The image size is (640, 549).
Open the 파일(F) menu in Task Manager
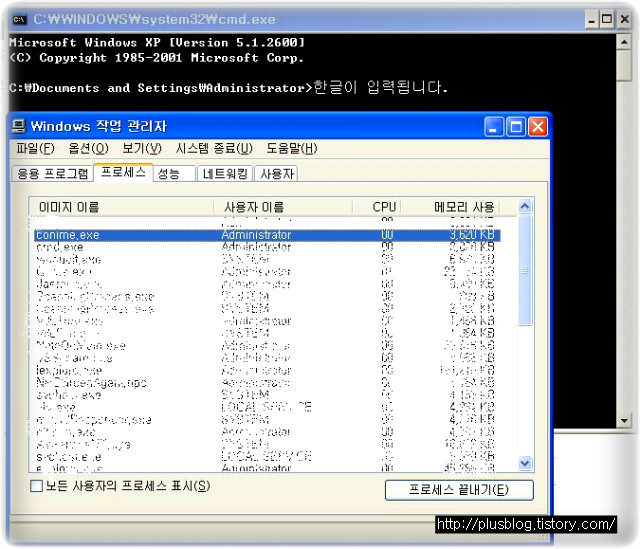[35, 149]
